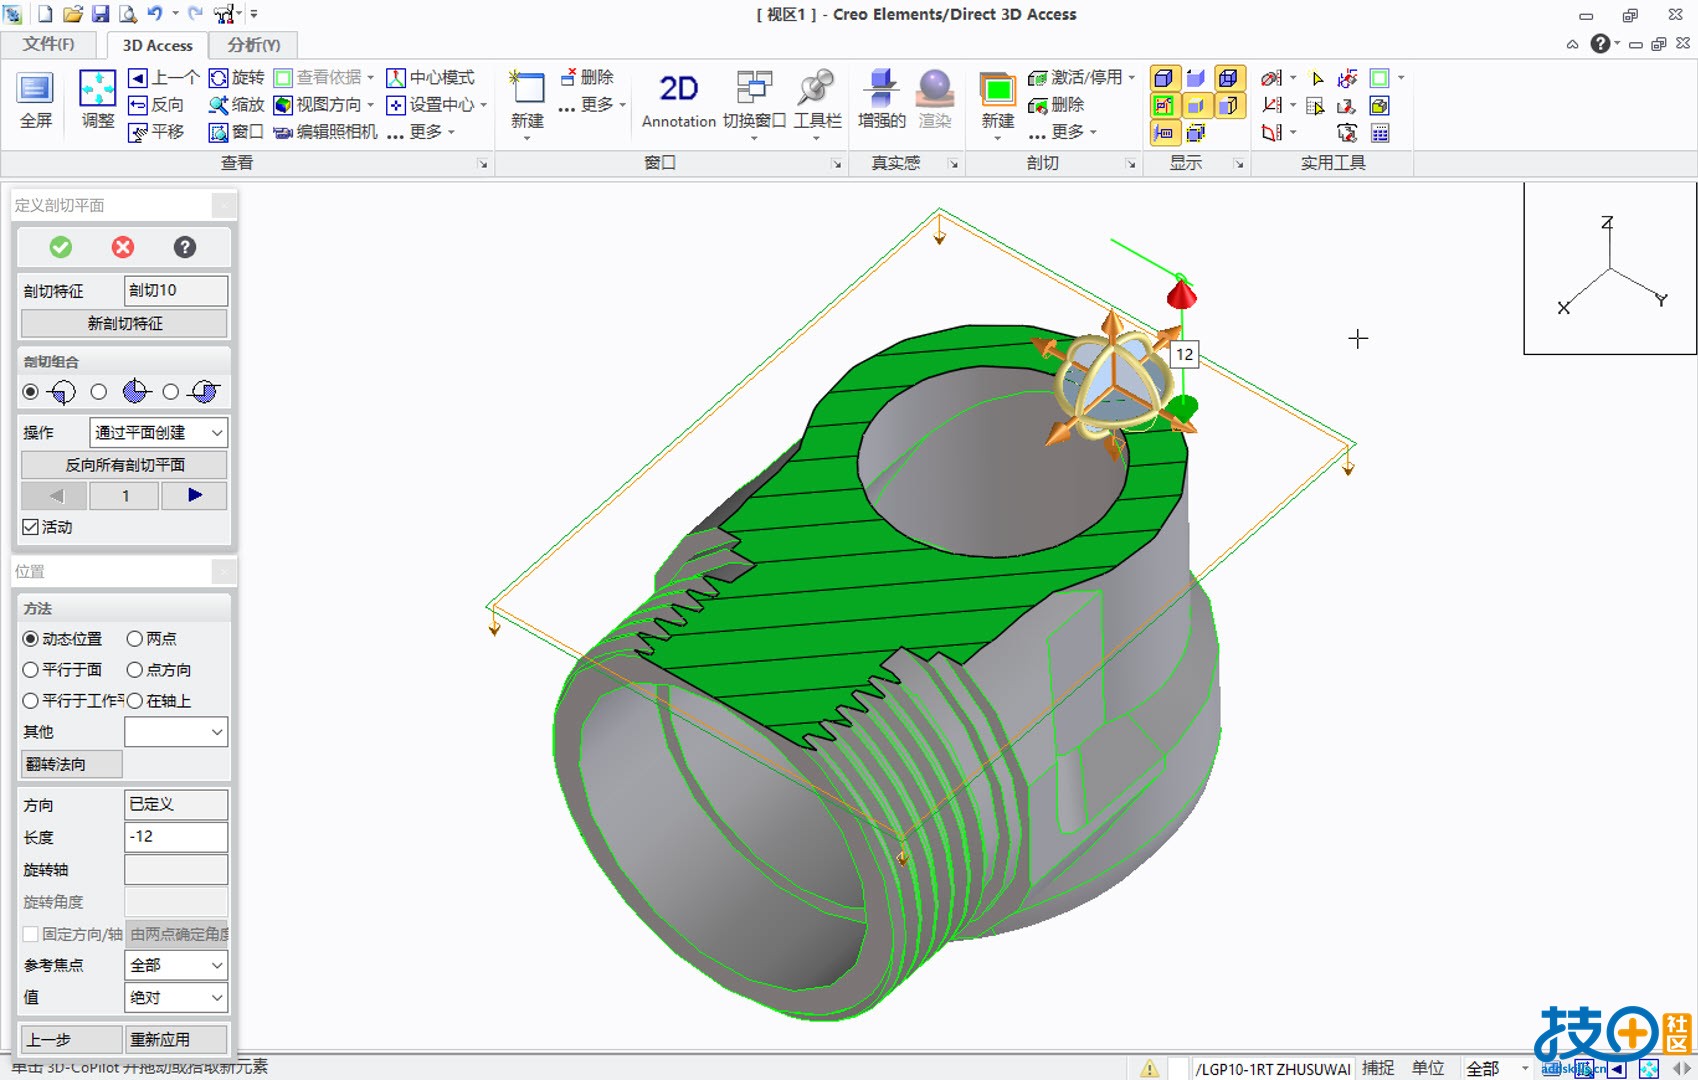Click the green checkmark to confirm
Image resolution: width=1698 pixels, height=1080 pixels.
61,247
